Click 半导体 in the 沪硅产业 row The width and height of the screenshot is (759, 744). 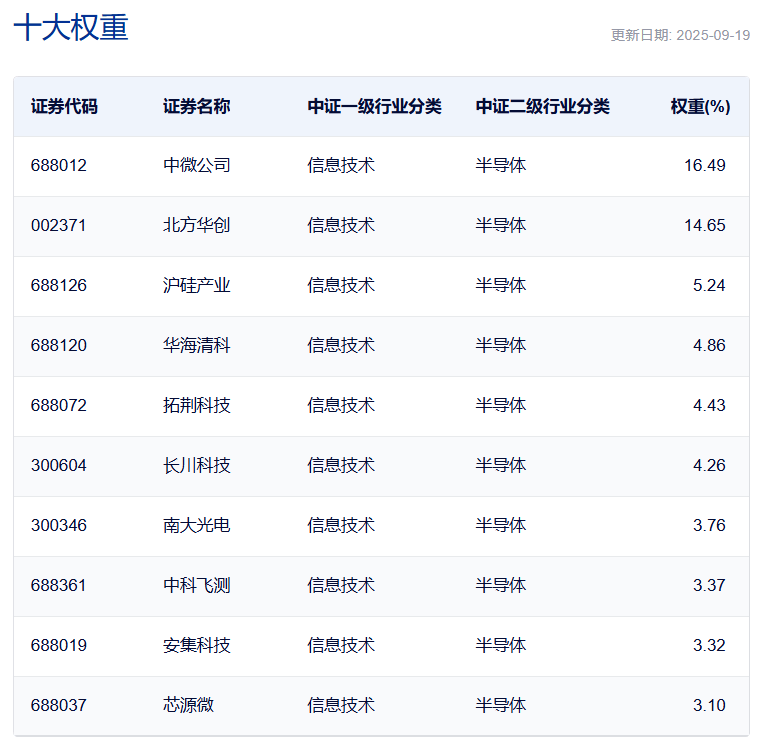[500, 286]
